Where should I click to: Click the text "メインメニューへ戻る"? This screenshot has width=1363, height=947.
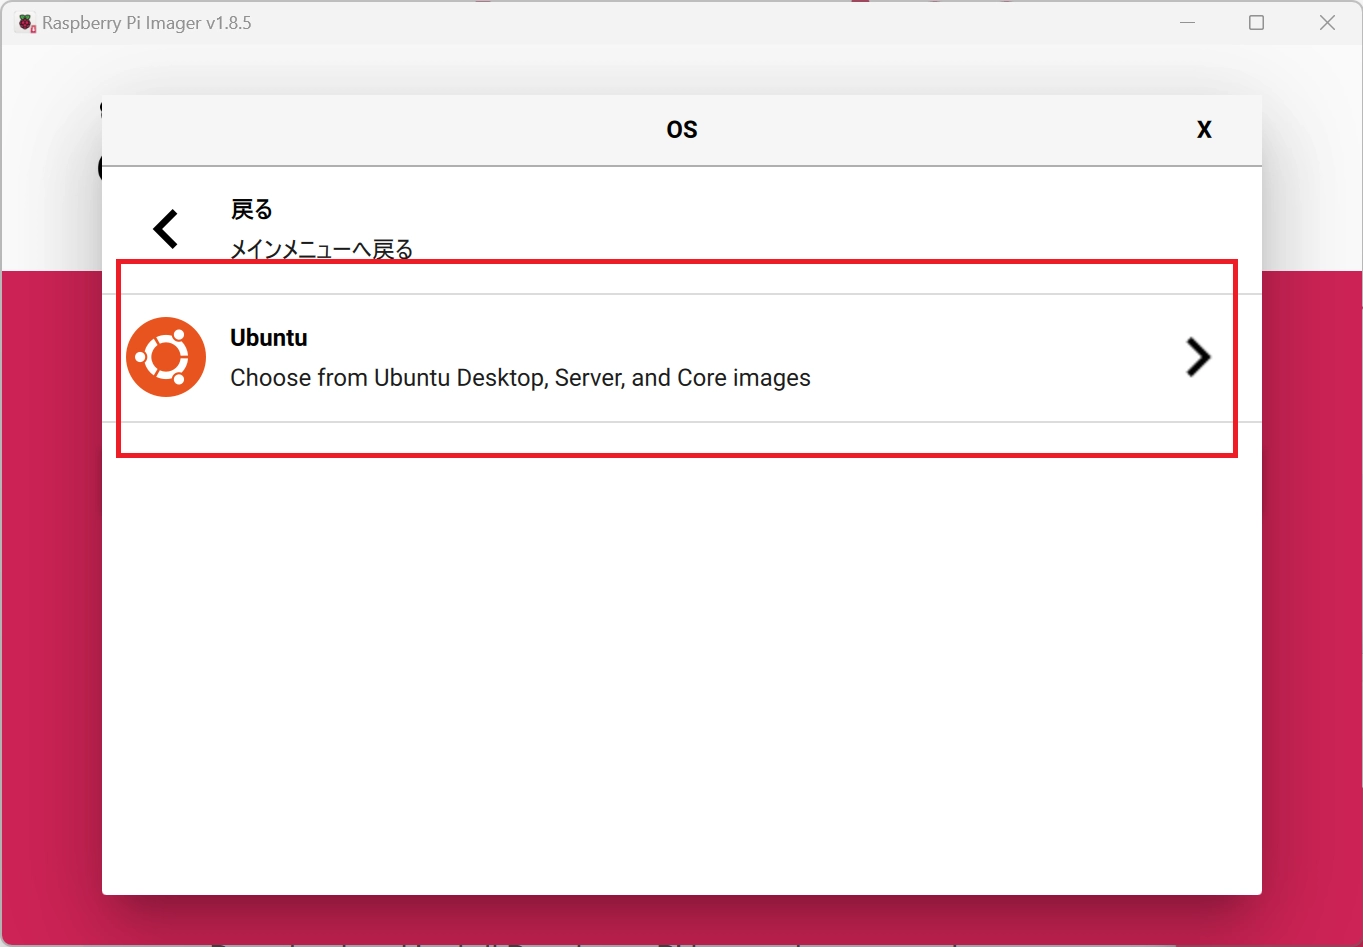(322, 250)
